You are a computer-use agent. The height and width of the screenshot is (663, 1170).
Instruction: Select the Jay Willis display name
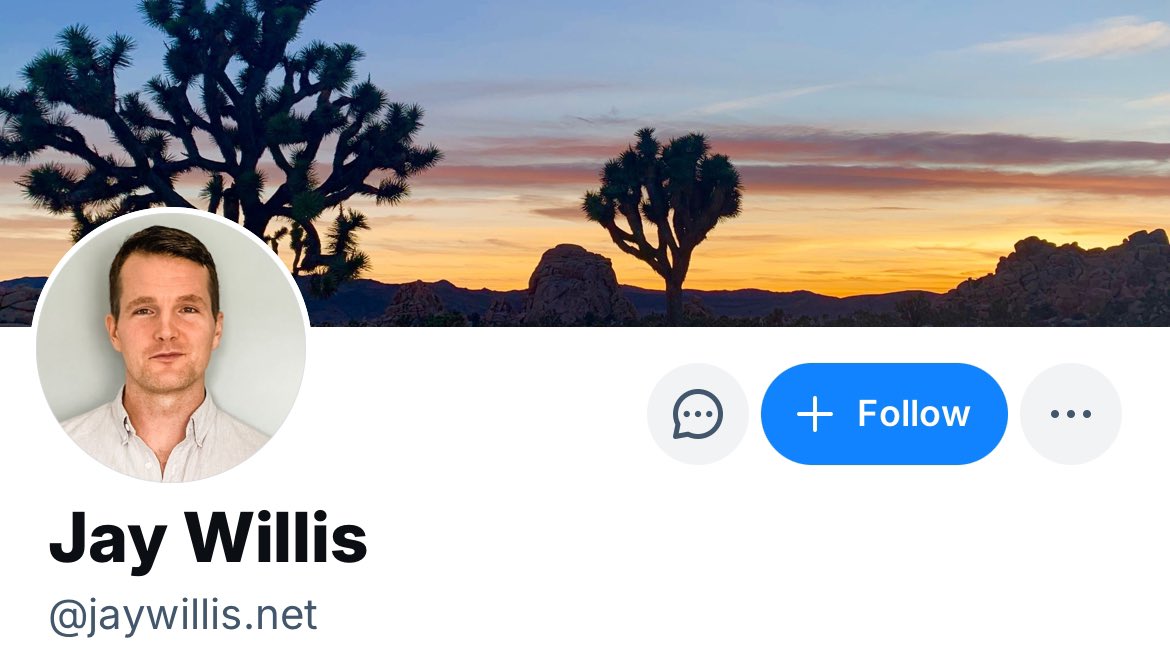click(x=208, y=538)
